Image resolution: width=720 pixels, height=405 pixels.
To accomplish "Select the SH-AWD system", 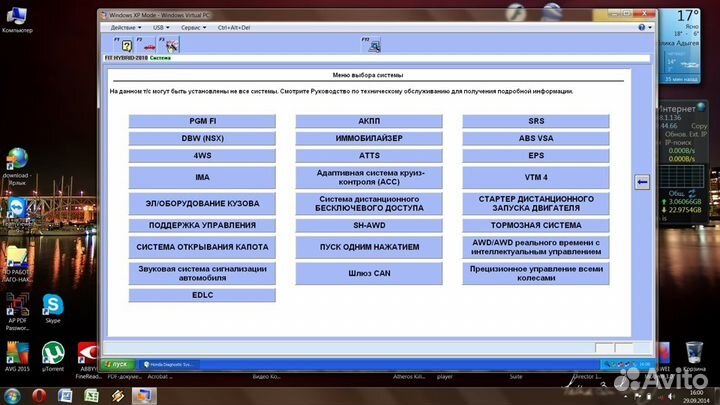I will pyautogui.click(x=369, y=225).
